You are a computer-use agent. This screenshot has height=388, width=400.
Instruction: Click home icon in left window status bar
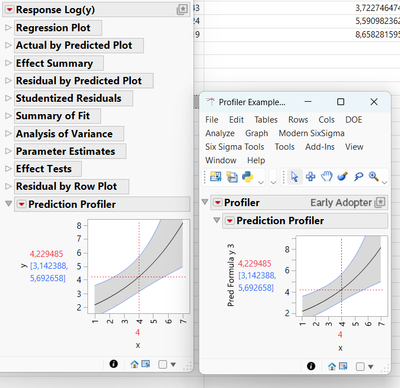coord(134,364)
